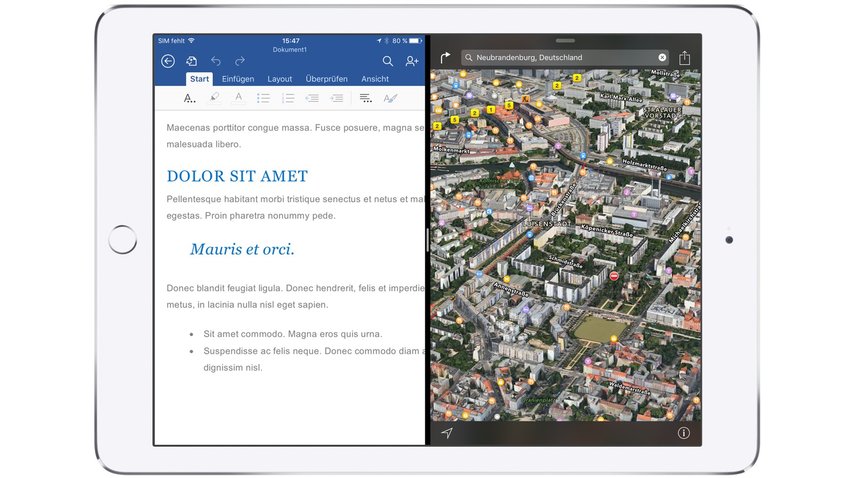Open paragraph alignment options

click(366, 98)
